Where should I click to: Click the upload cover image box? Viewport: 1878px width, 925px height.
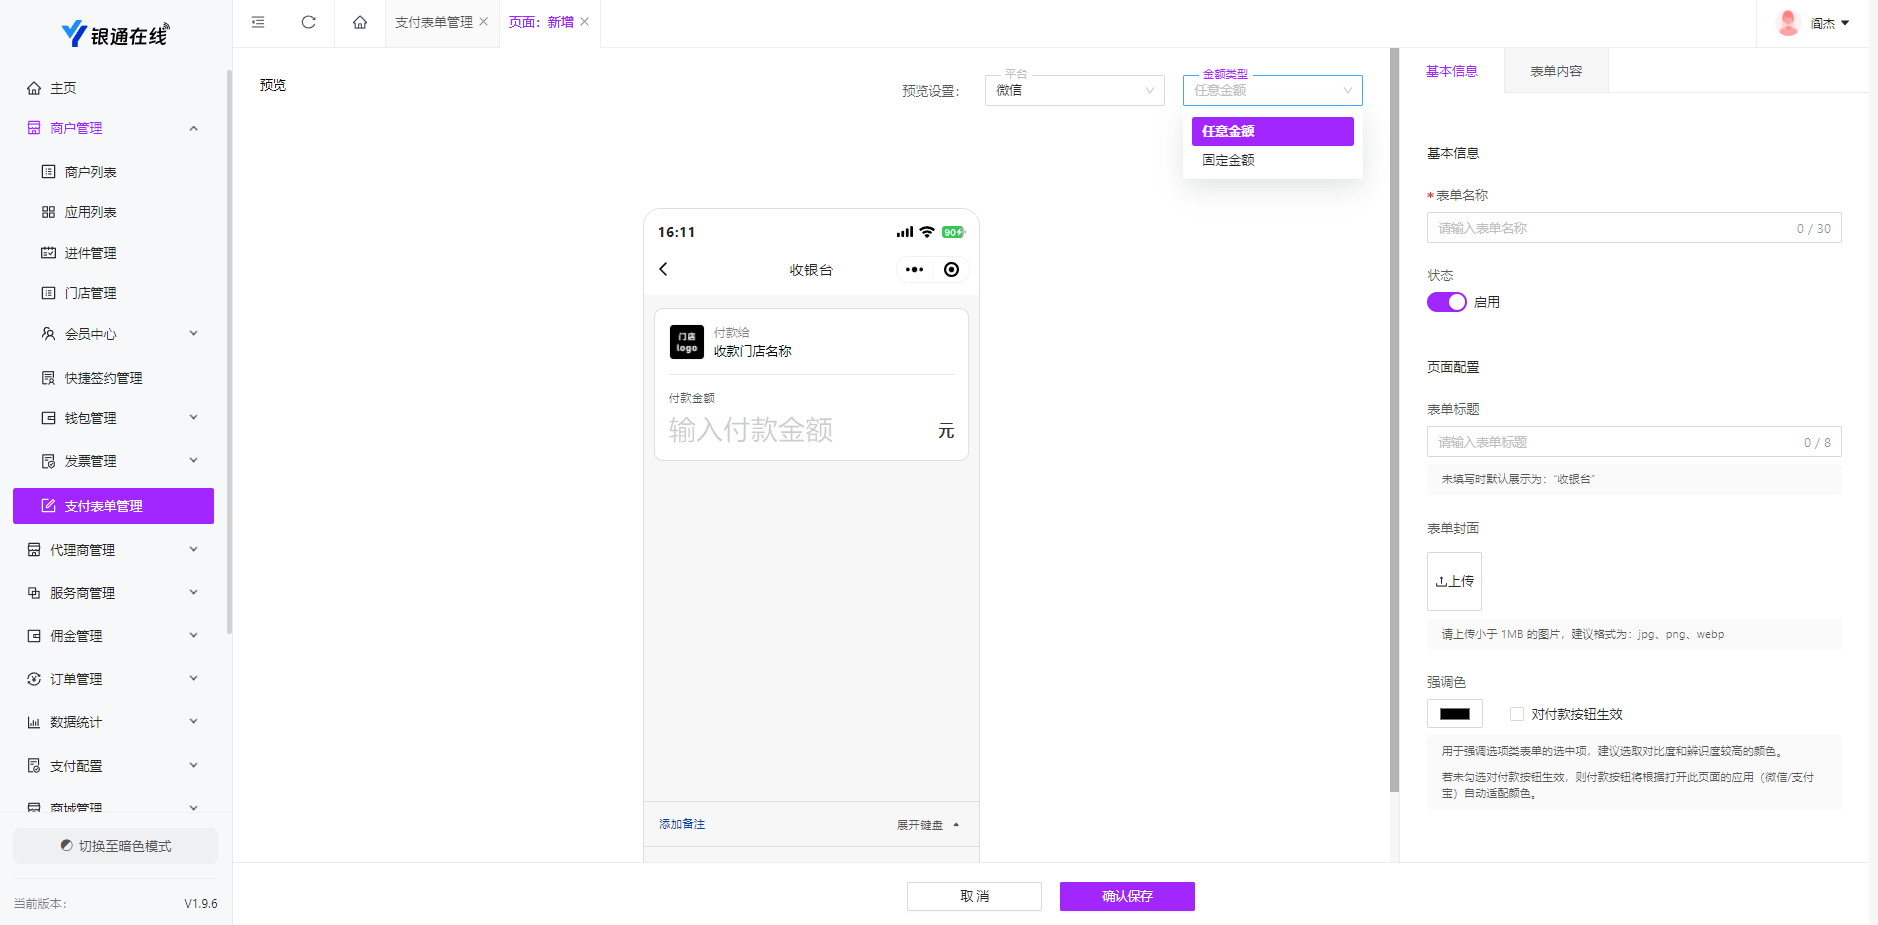[1454, 581]
